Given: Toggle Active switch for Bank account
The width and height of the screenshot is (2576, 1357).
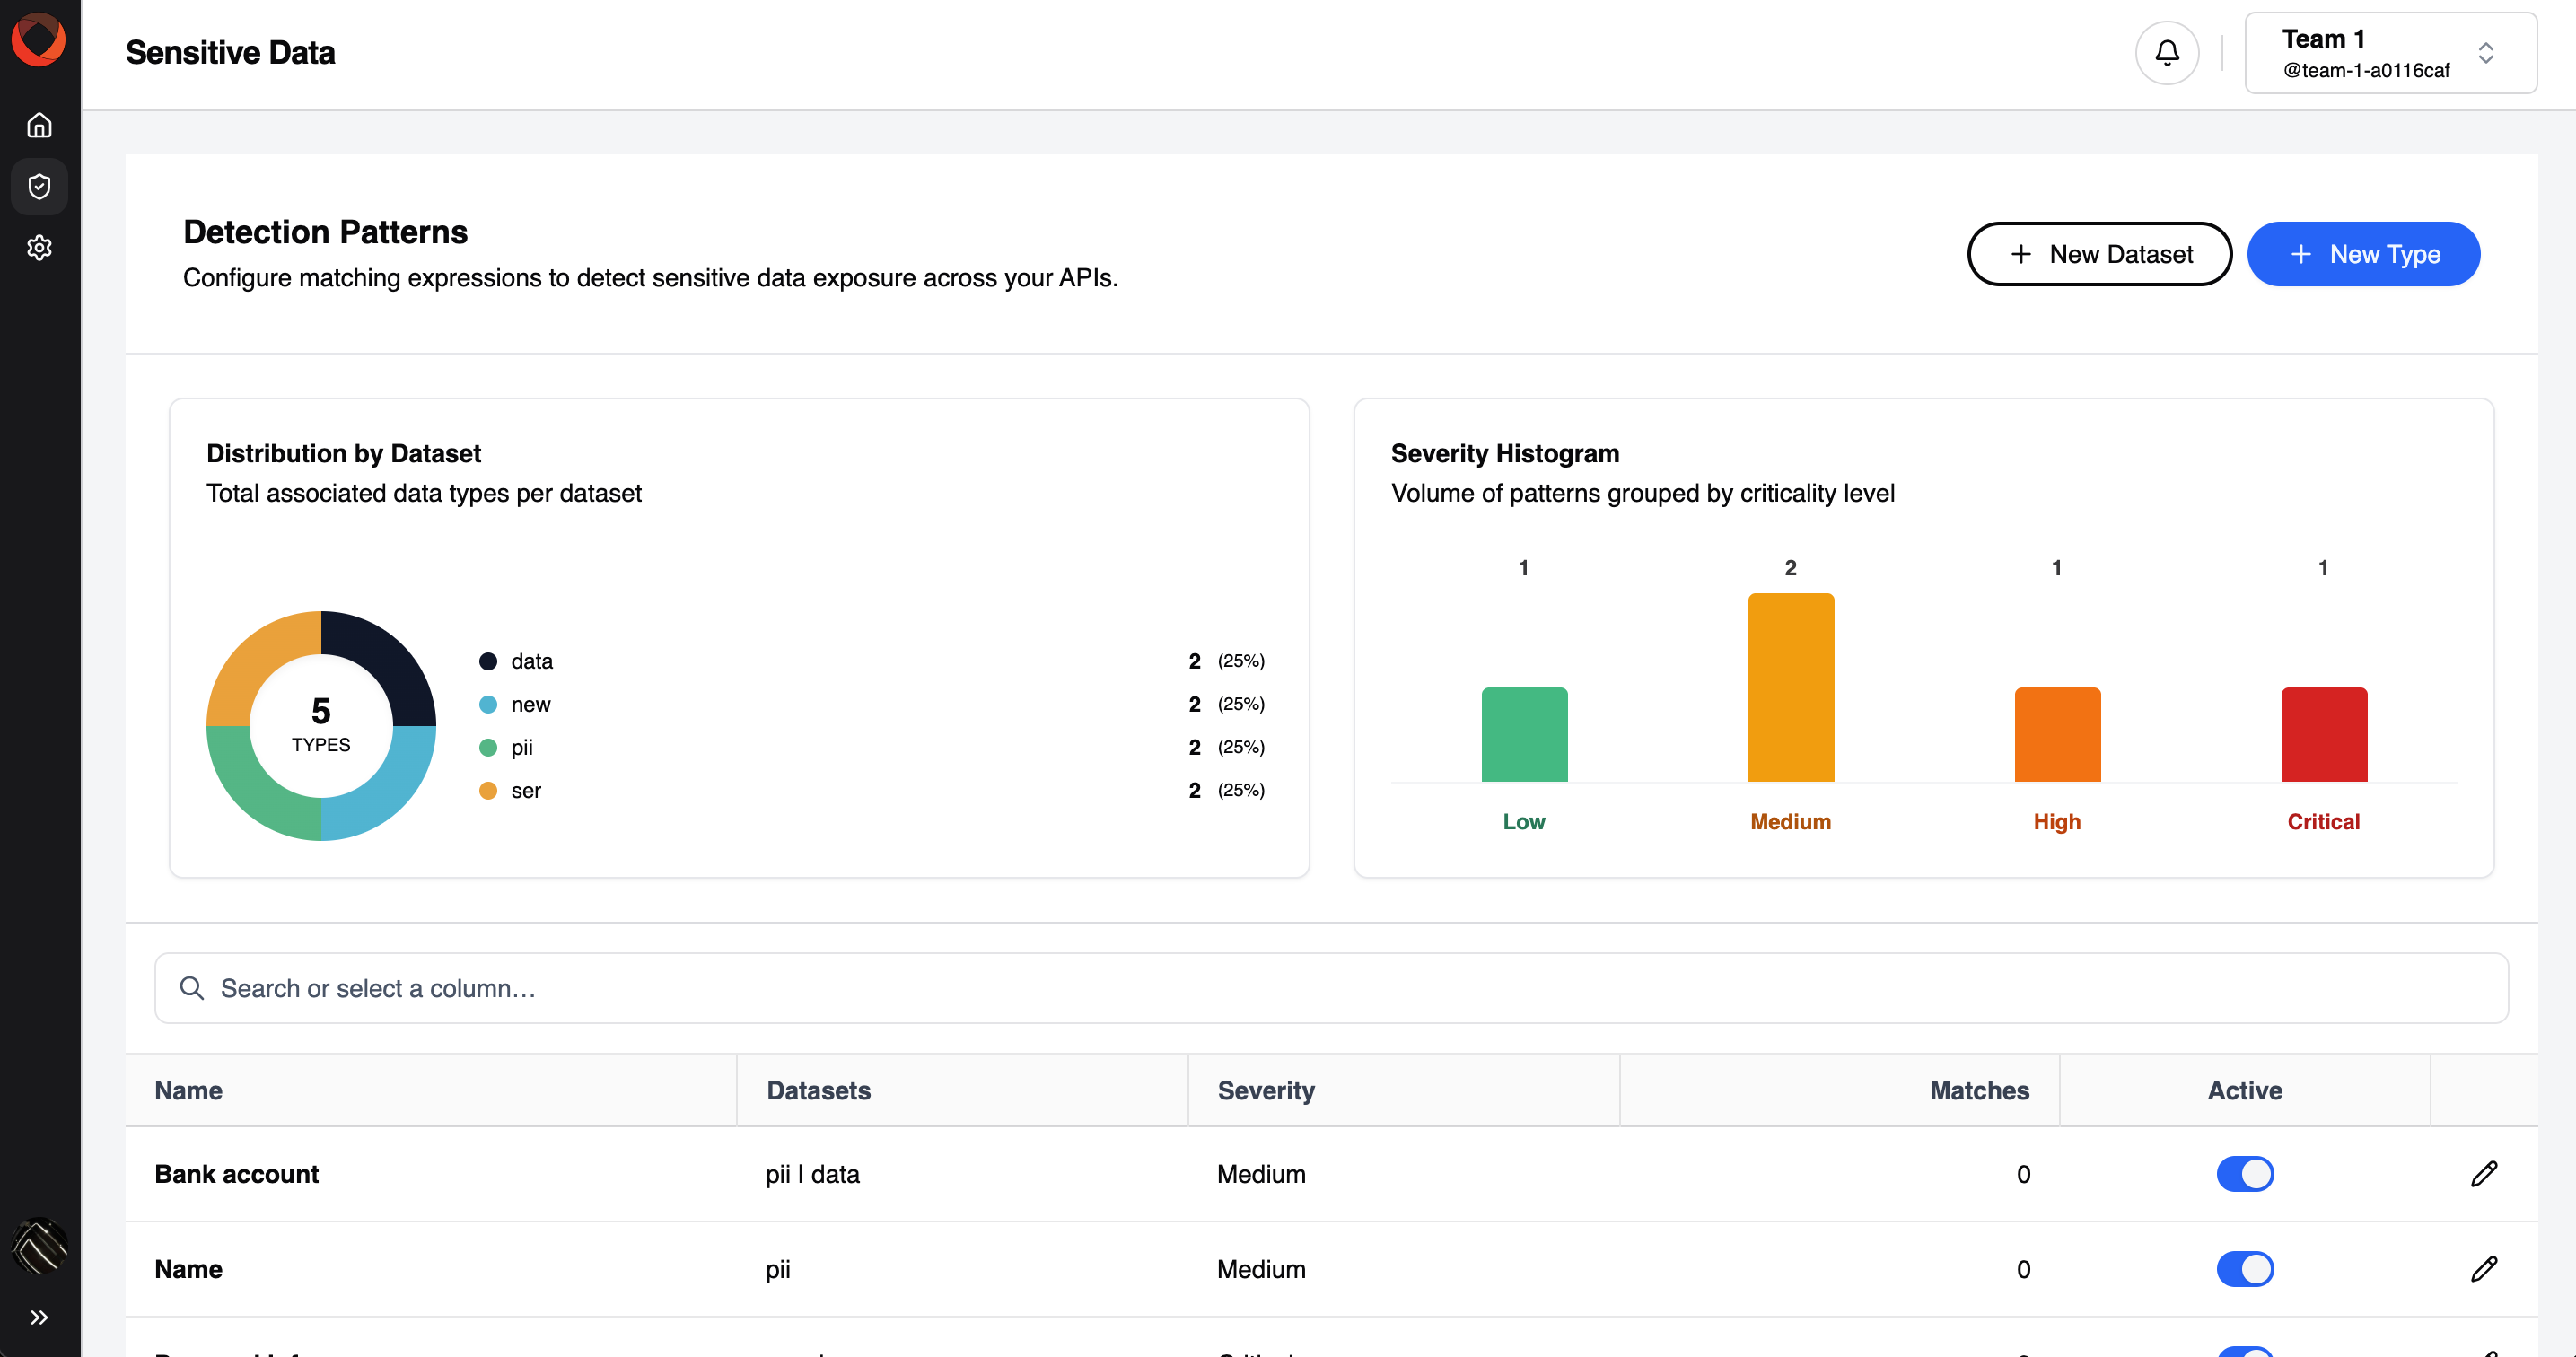Looking at the screenshot, I should point(2245,1174).
